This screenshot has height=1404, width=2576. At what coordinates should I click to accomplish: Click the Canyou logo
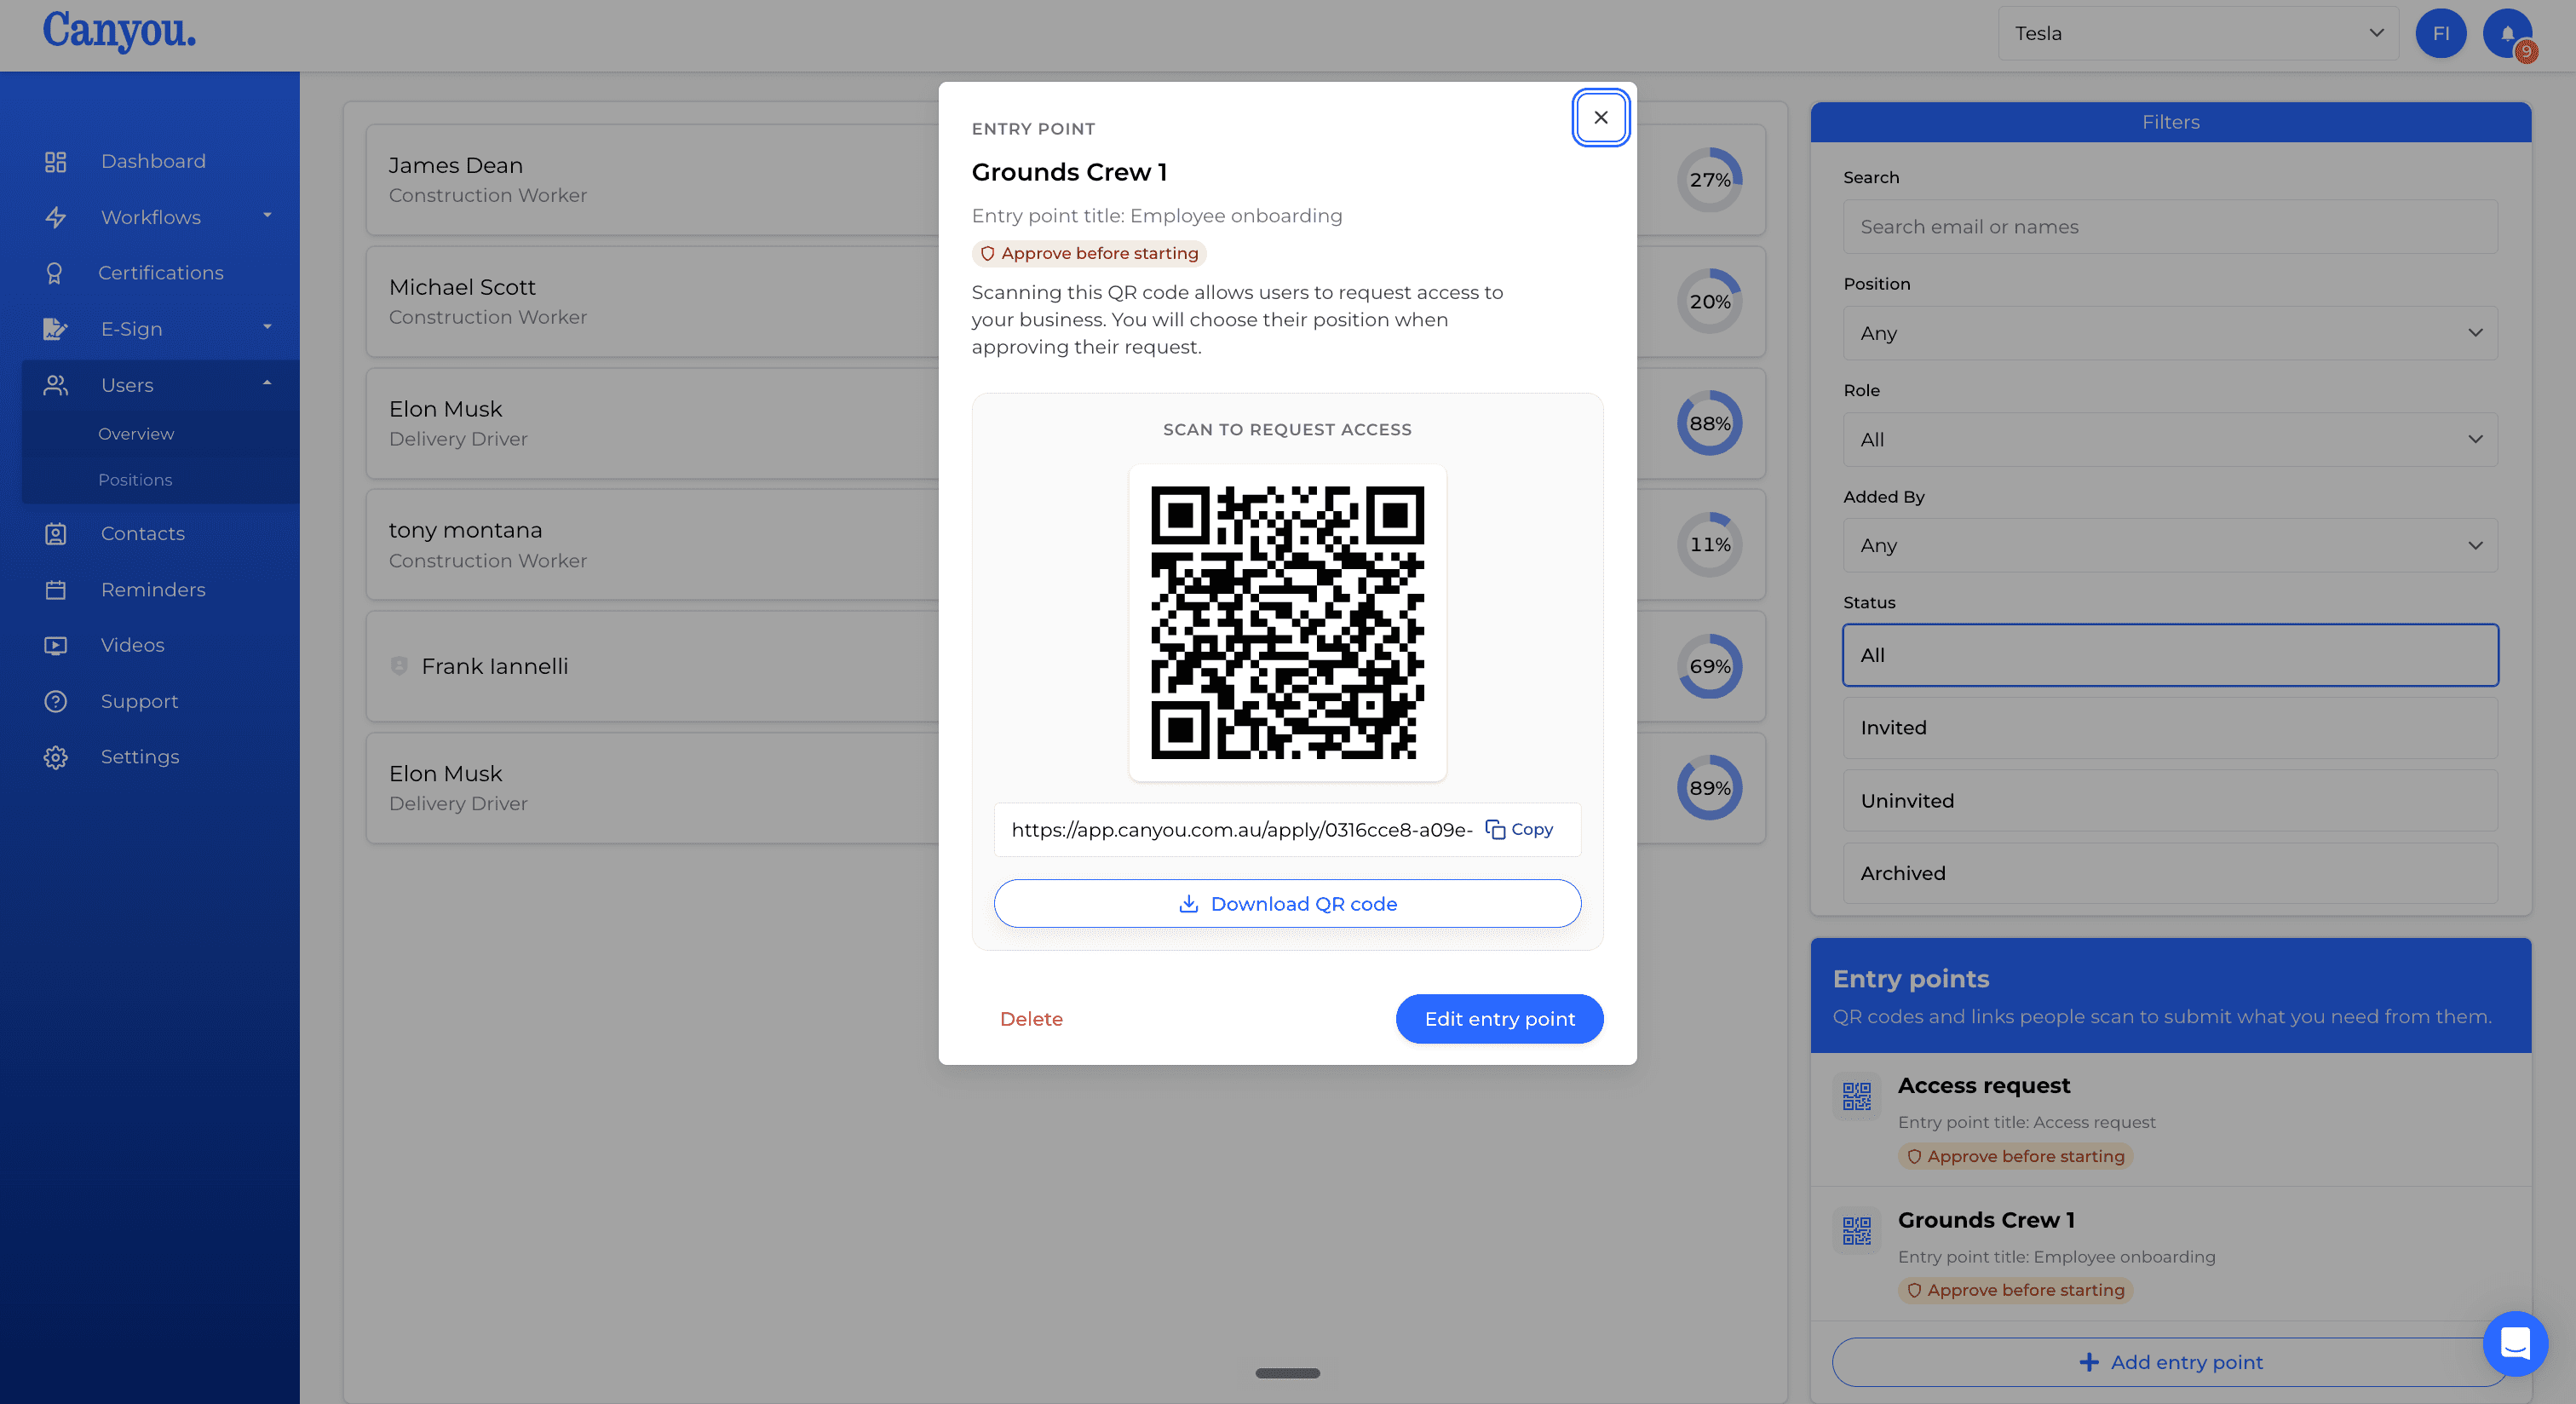[119, 31]
